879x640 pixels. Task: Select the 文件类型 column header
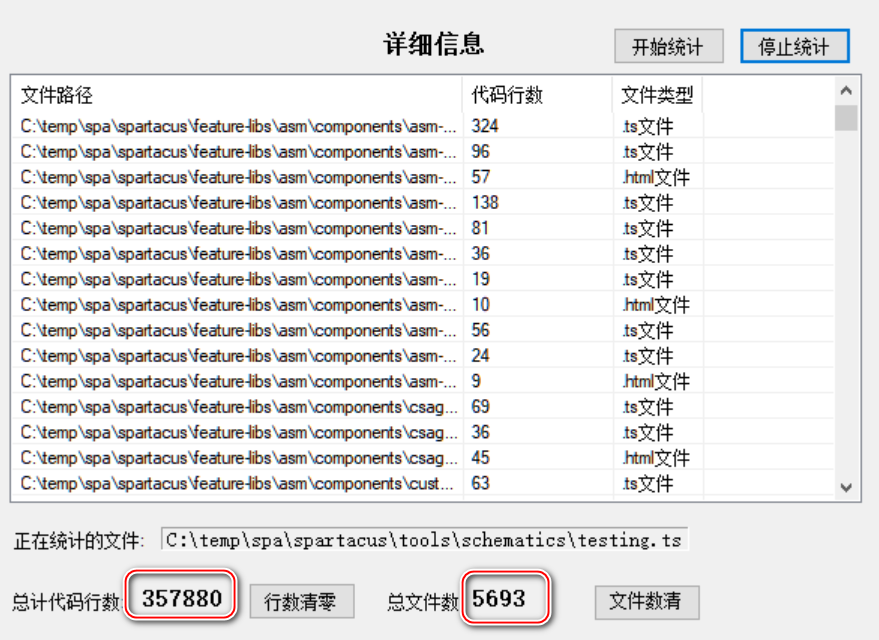[656, 95]
